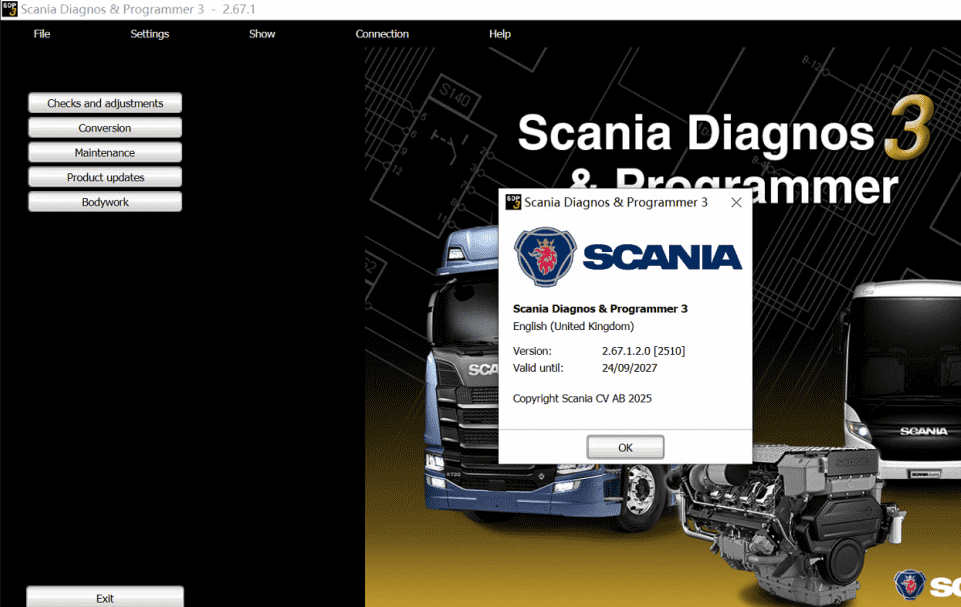Screen dimensions: 961x607
Task: Close the About dialog with the X
Action: (x=736, y=202)
